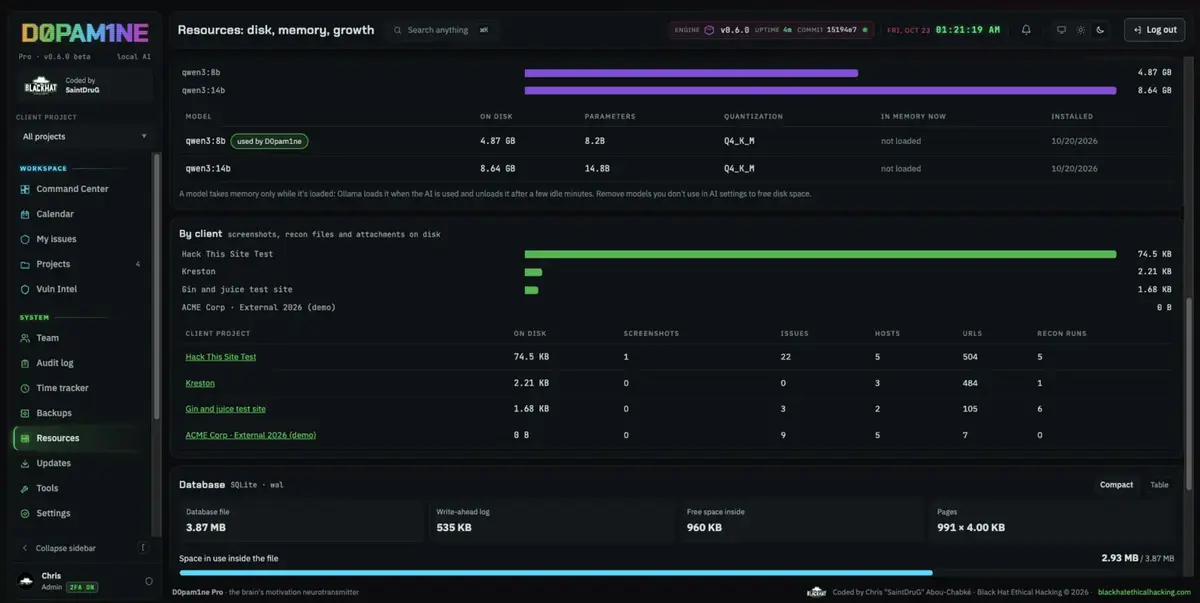The height and width of the screenshot is (603, 1200).
Task: Select the Calendar icon in the sidebar
Action: pos(26,214)
